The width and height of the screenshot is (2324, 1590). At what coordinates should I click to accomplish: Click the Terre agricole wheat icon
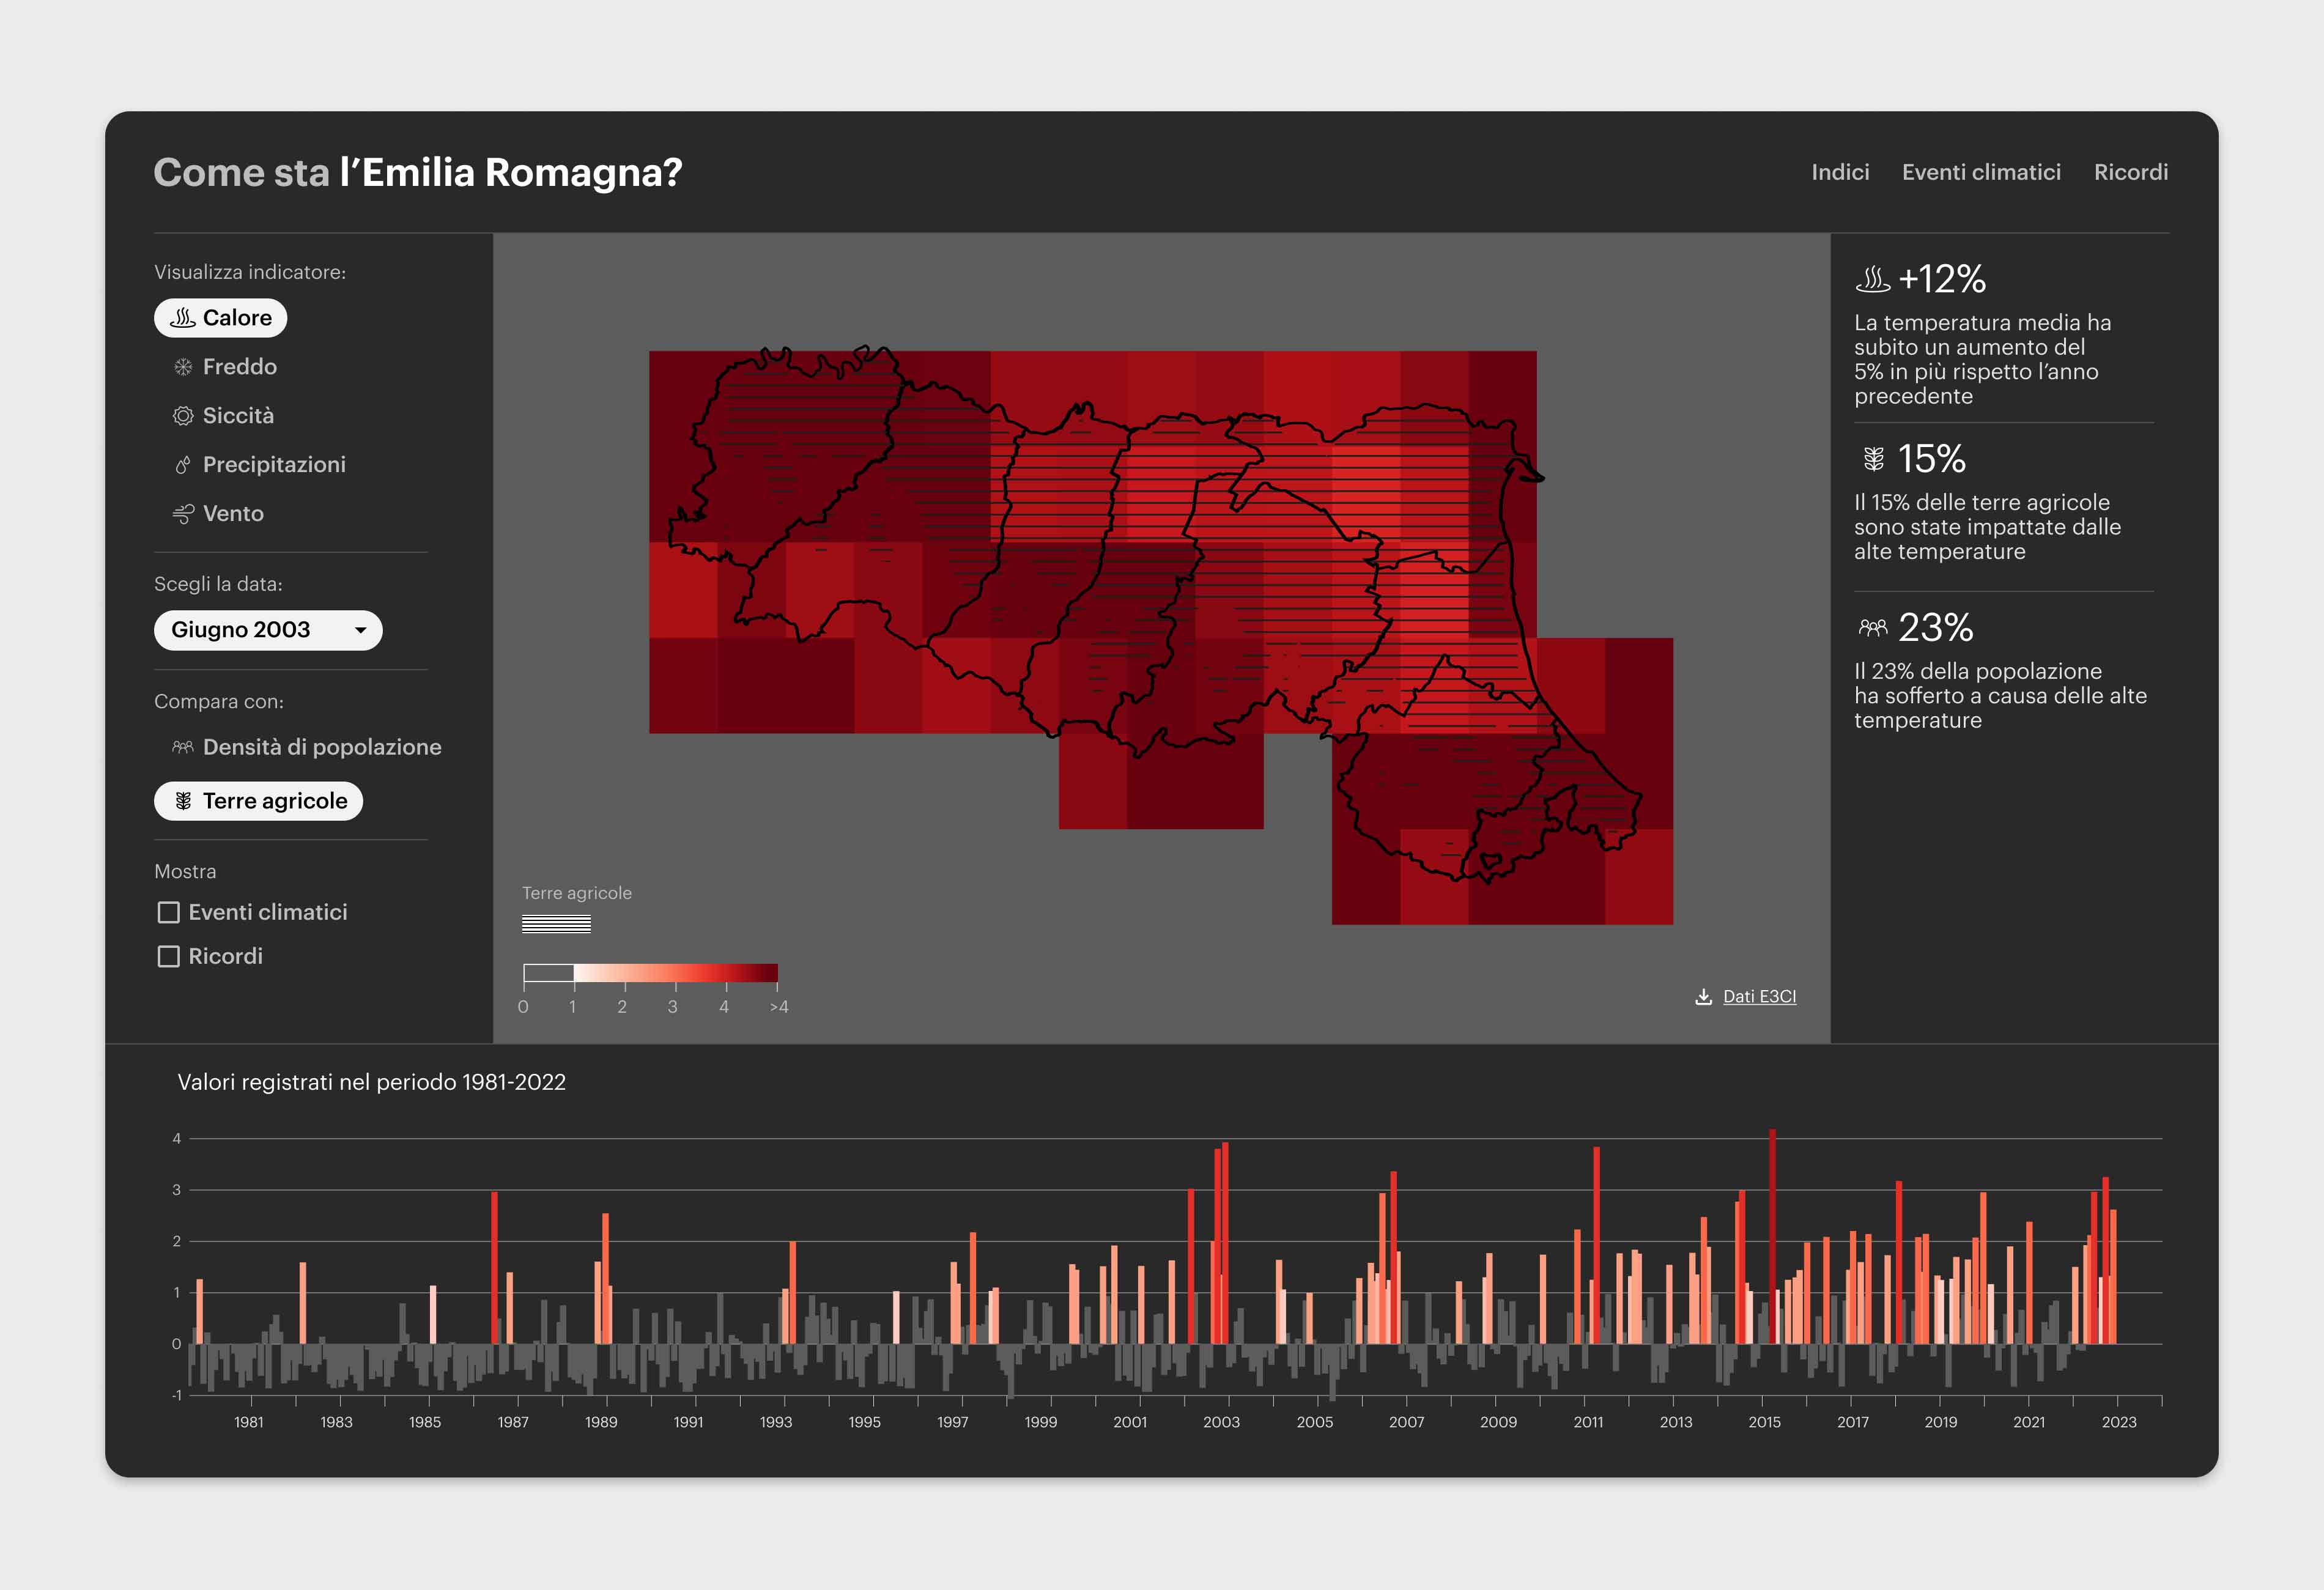click(184, 801)
